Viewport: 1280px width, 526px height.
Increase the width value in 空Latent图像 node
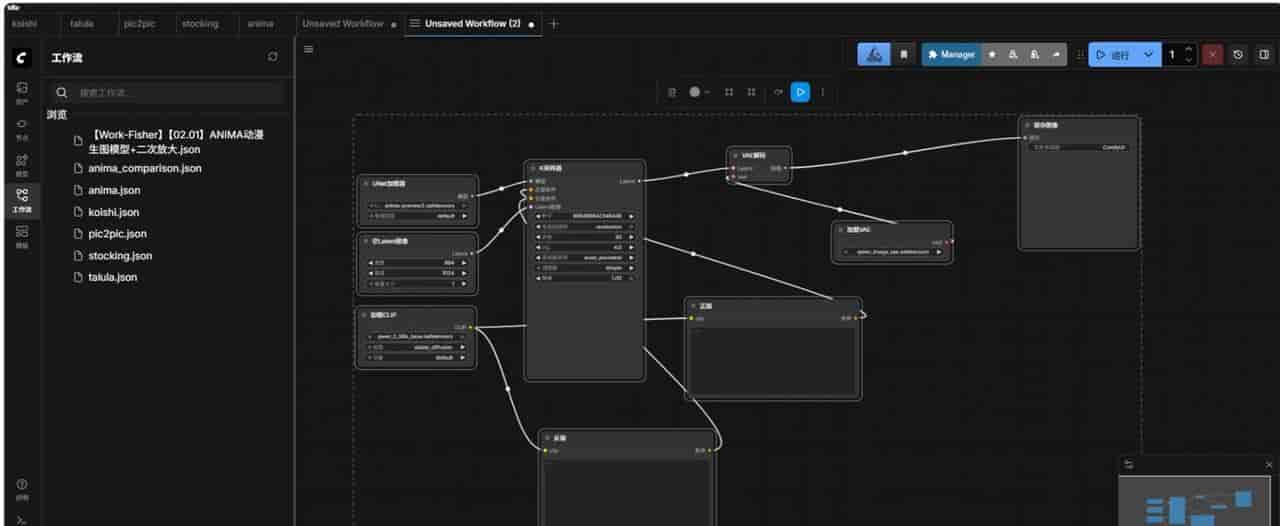[463, 263]
